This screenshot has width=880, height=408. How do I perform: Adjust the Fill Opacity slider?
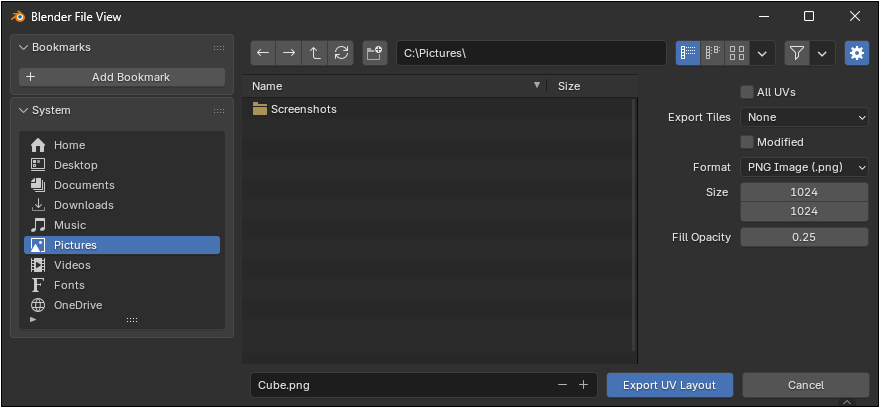tap(804, 237)
